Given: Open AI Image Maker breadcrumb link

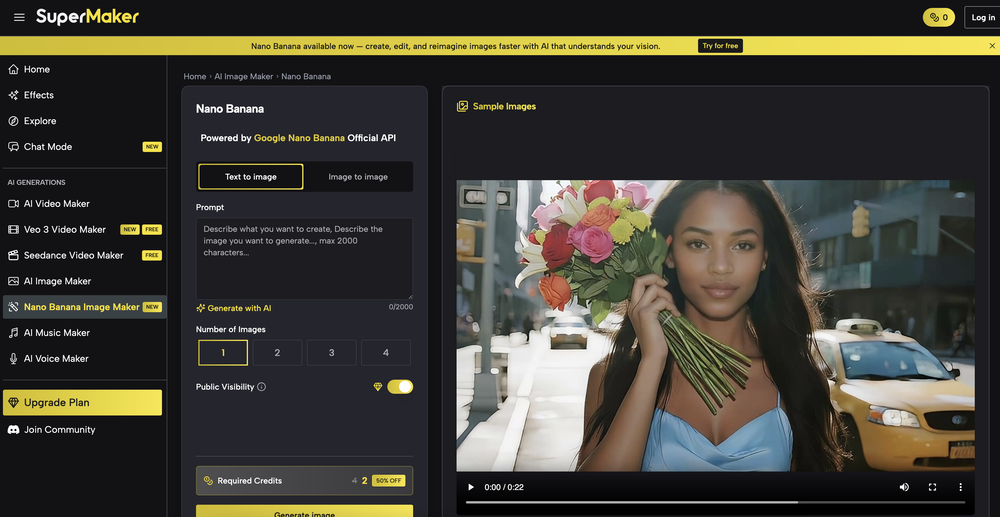Looking at the screenshot, I should click(243, 76).
